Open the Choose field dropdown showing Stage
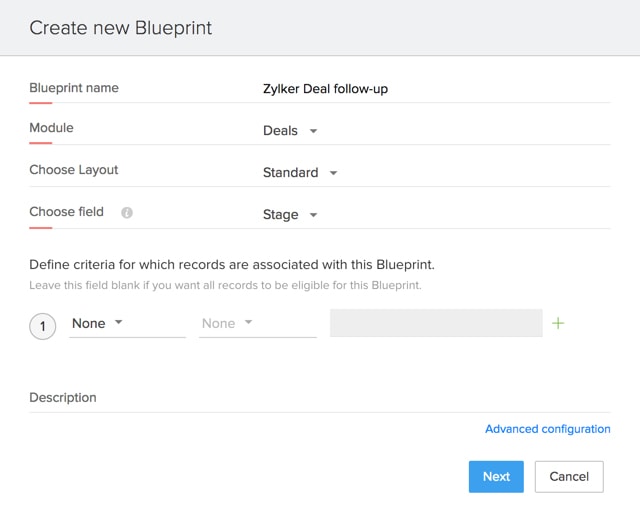The height and width of the screenshot is (523, 640). pos(290,214)
